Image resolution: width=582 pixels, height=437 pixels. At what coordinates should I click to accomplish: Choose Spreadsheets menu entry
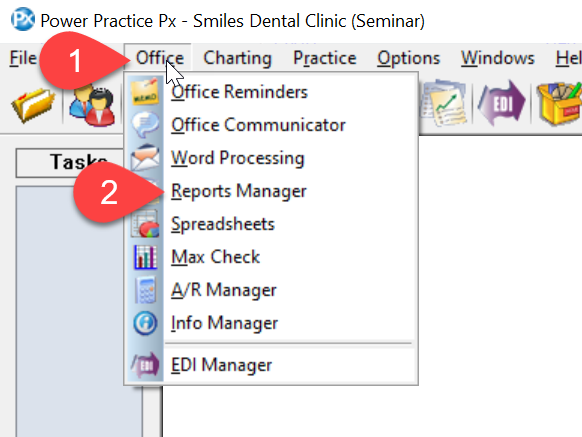(223, 225)
